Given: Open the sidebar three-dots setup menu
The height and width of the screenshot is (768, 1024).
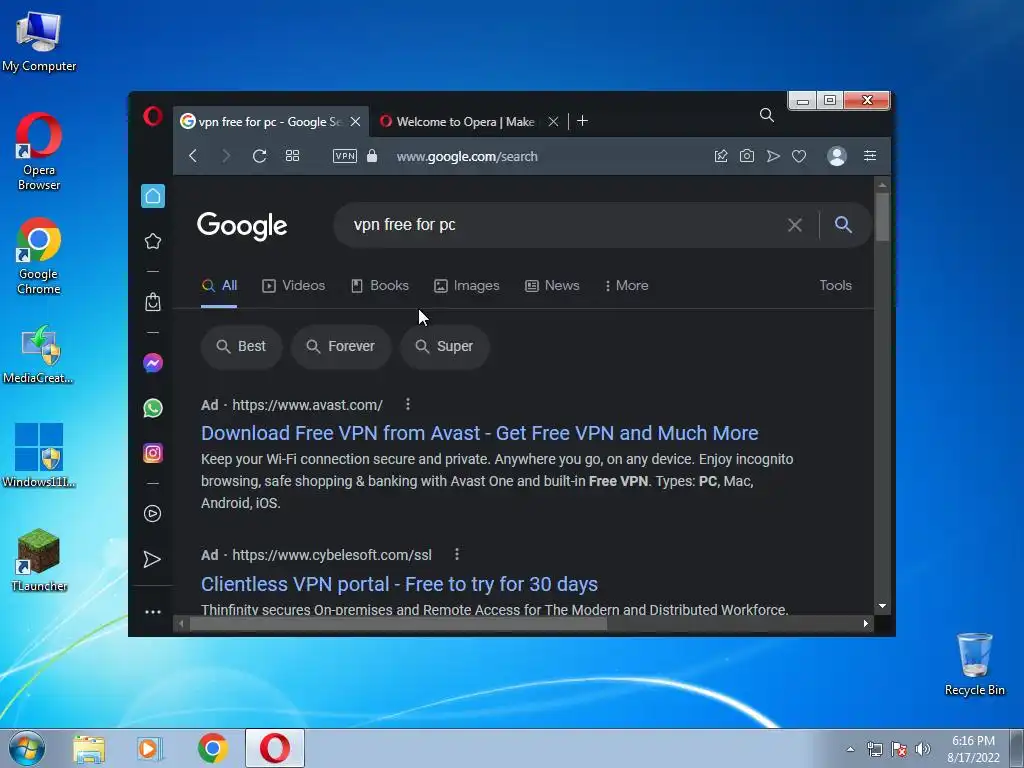Looking at the screenshot, I should click(x=153, y=612).
